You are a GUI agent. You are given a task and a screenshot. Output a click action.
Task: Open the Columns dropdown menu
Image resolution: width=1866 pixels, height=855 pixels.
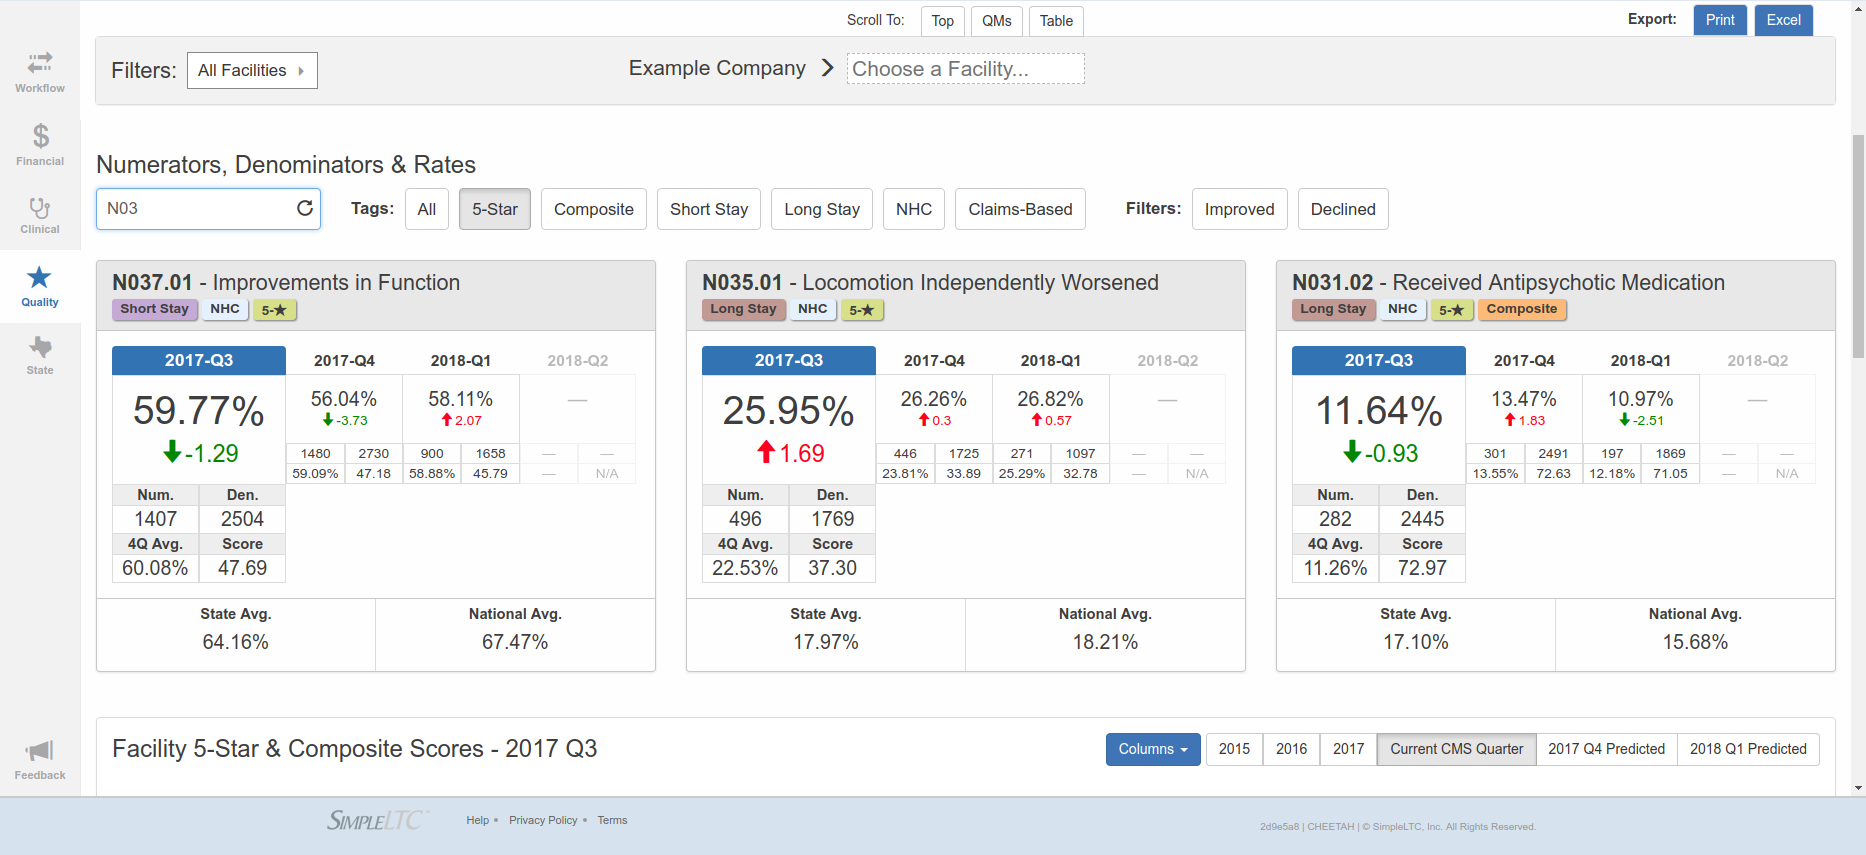click(x=1152, y=749)
